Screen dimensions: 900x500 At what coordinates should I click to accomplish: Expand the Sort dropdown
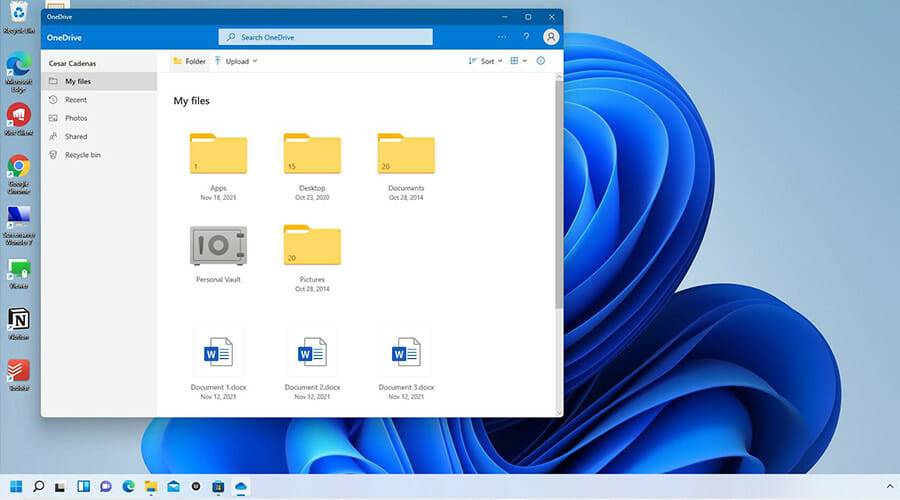pyautogui.click(x=485, y=61)
